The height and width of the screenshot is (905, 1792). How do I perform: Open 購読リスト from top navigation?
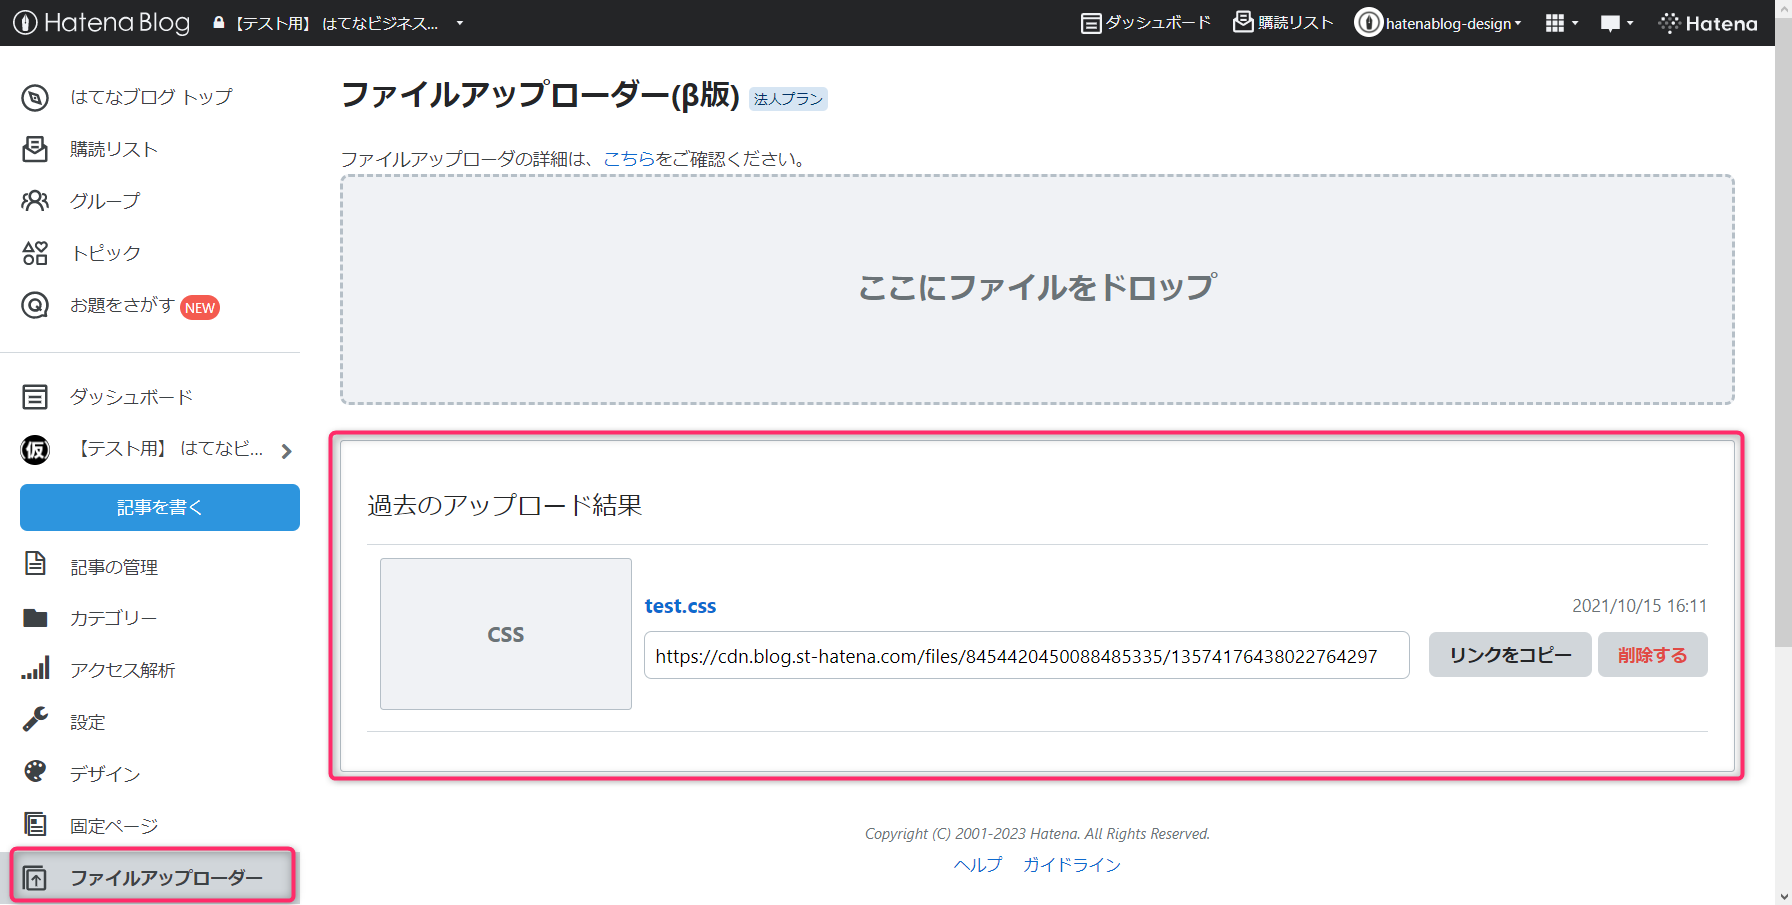coord(1295,23)
